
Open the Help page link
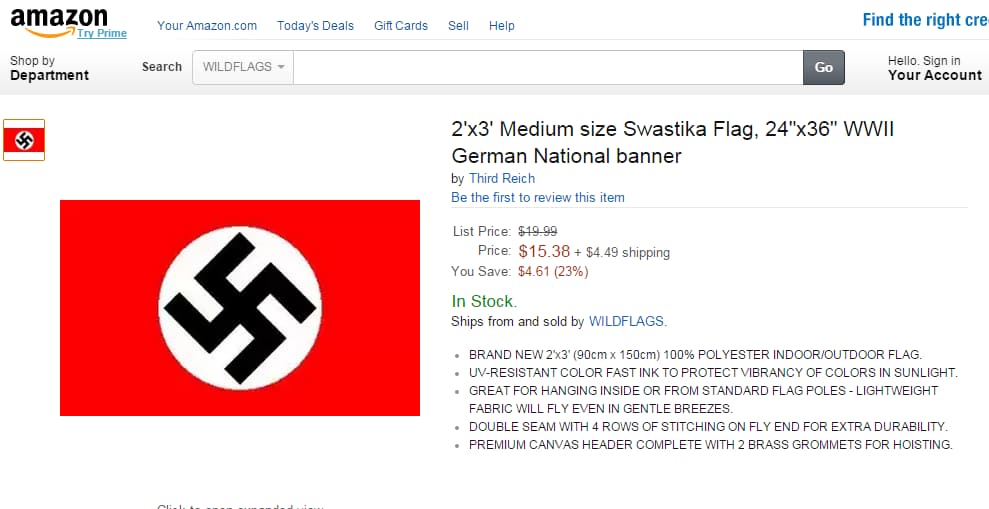click(502, 26)
